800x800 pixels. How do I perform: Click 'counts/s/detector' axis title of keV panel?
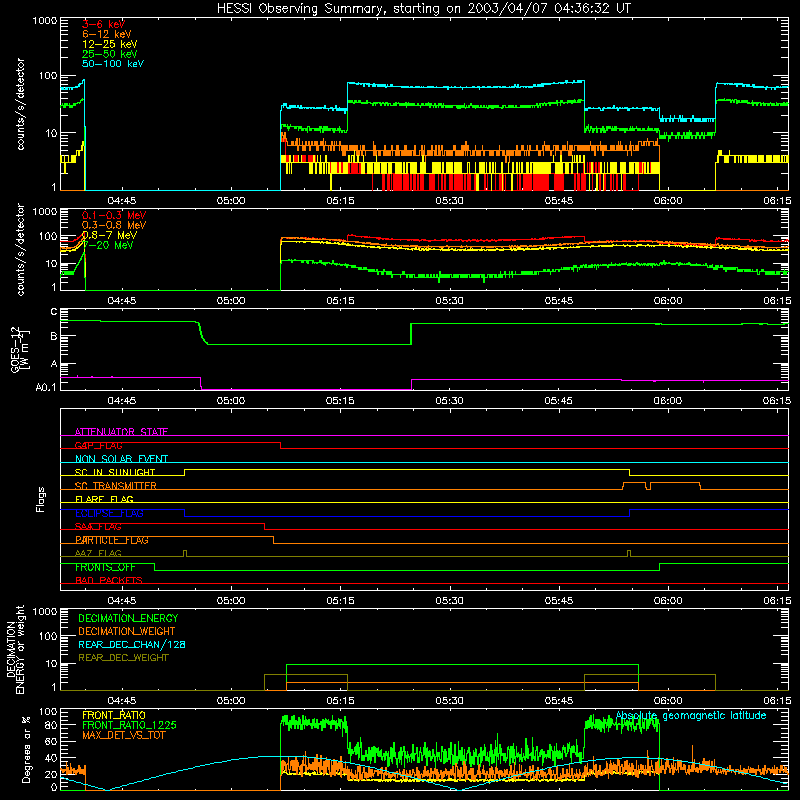tap(20, 104)
